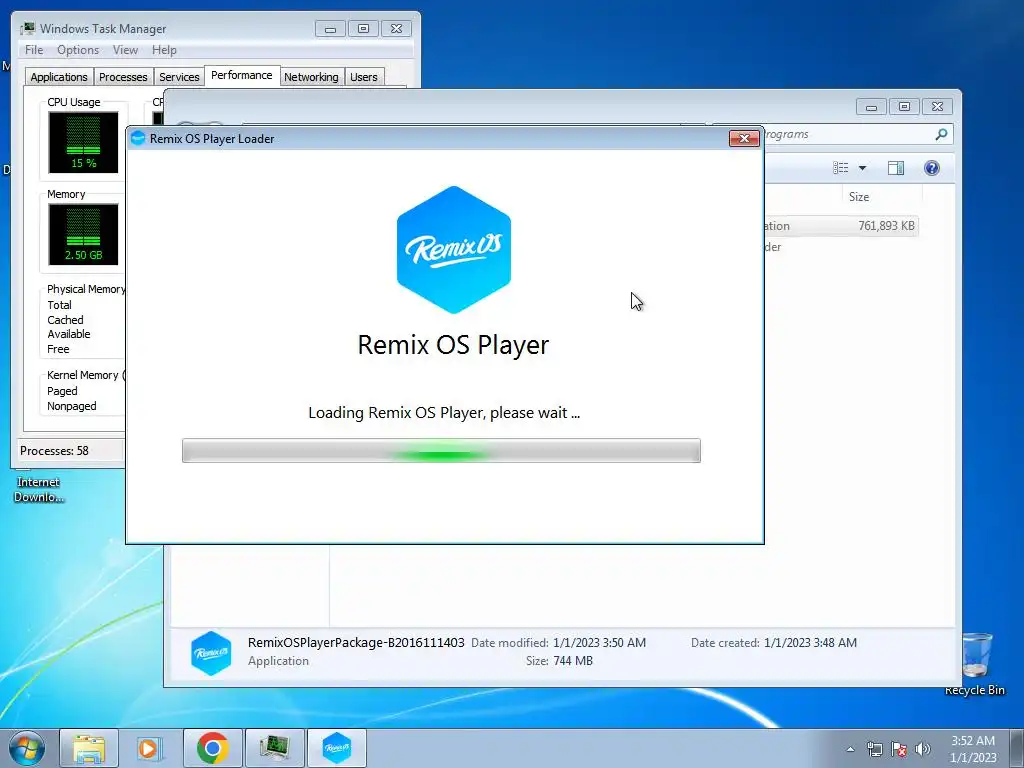1024x768 pixels.
Task: Click Date created 1/1/2023 3:48 AM value
Action: 810,643
